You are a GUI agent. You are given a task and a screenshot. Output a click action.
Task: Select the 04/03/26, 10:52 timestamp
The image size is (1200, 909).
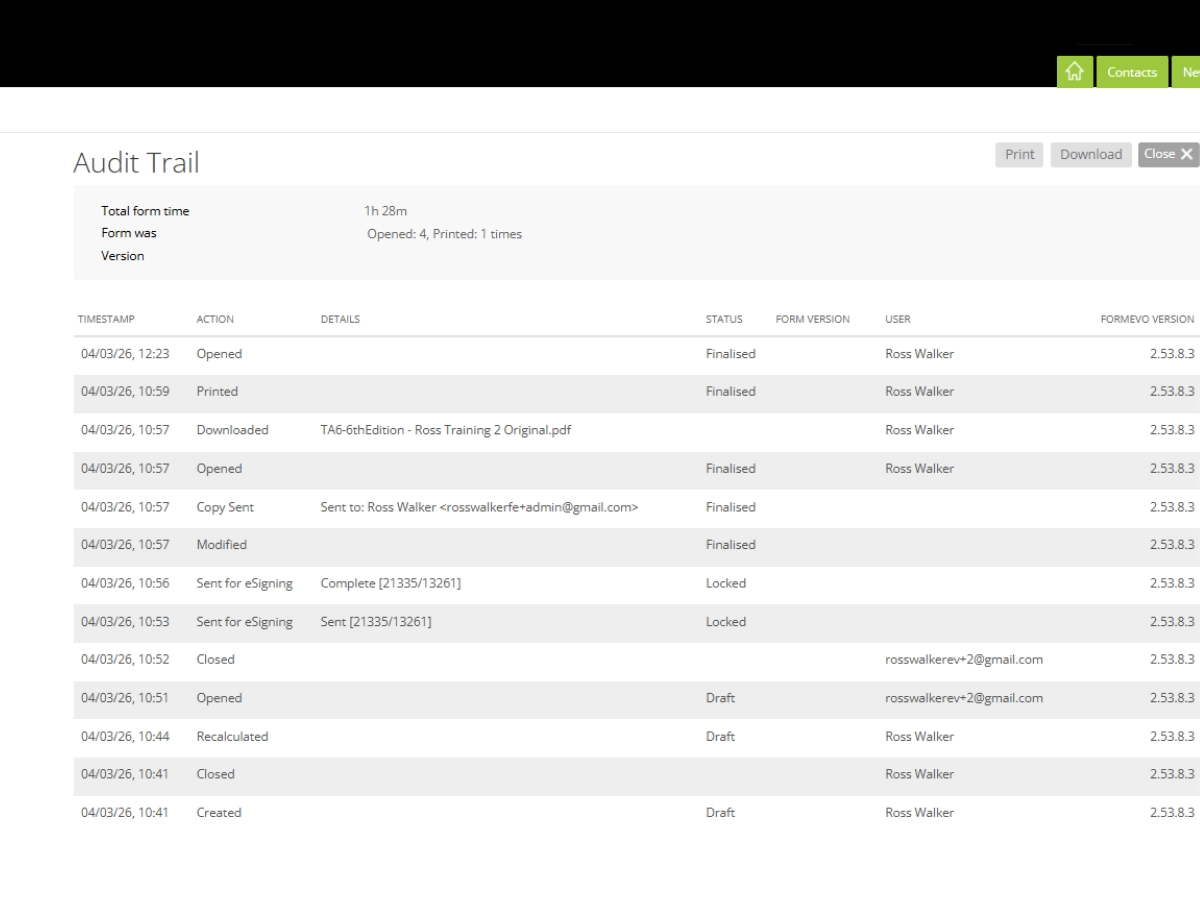[x=125, y=660]
